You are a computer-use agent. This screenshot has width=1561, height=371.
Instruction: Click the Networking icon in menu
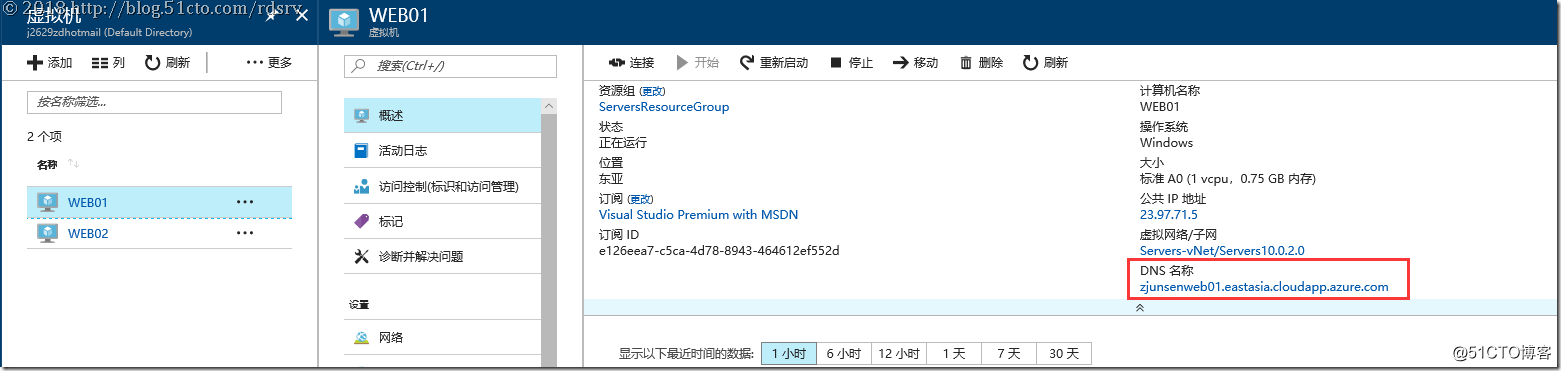361,337
